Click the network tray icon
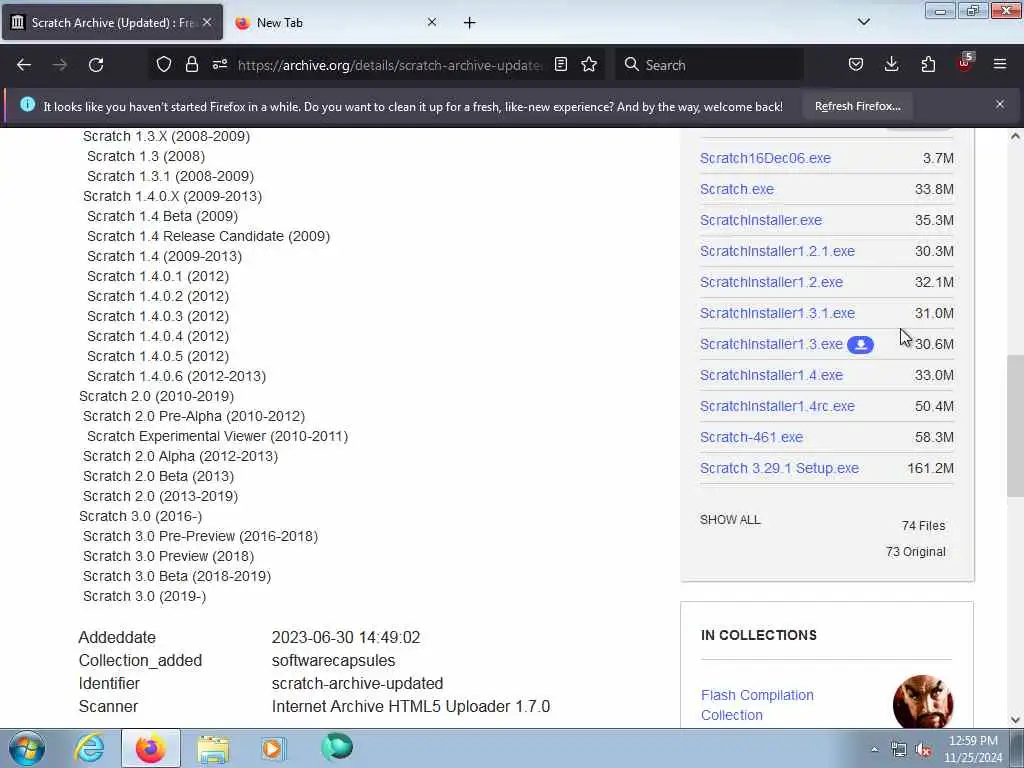 click(899, 750)
